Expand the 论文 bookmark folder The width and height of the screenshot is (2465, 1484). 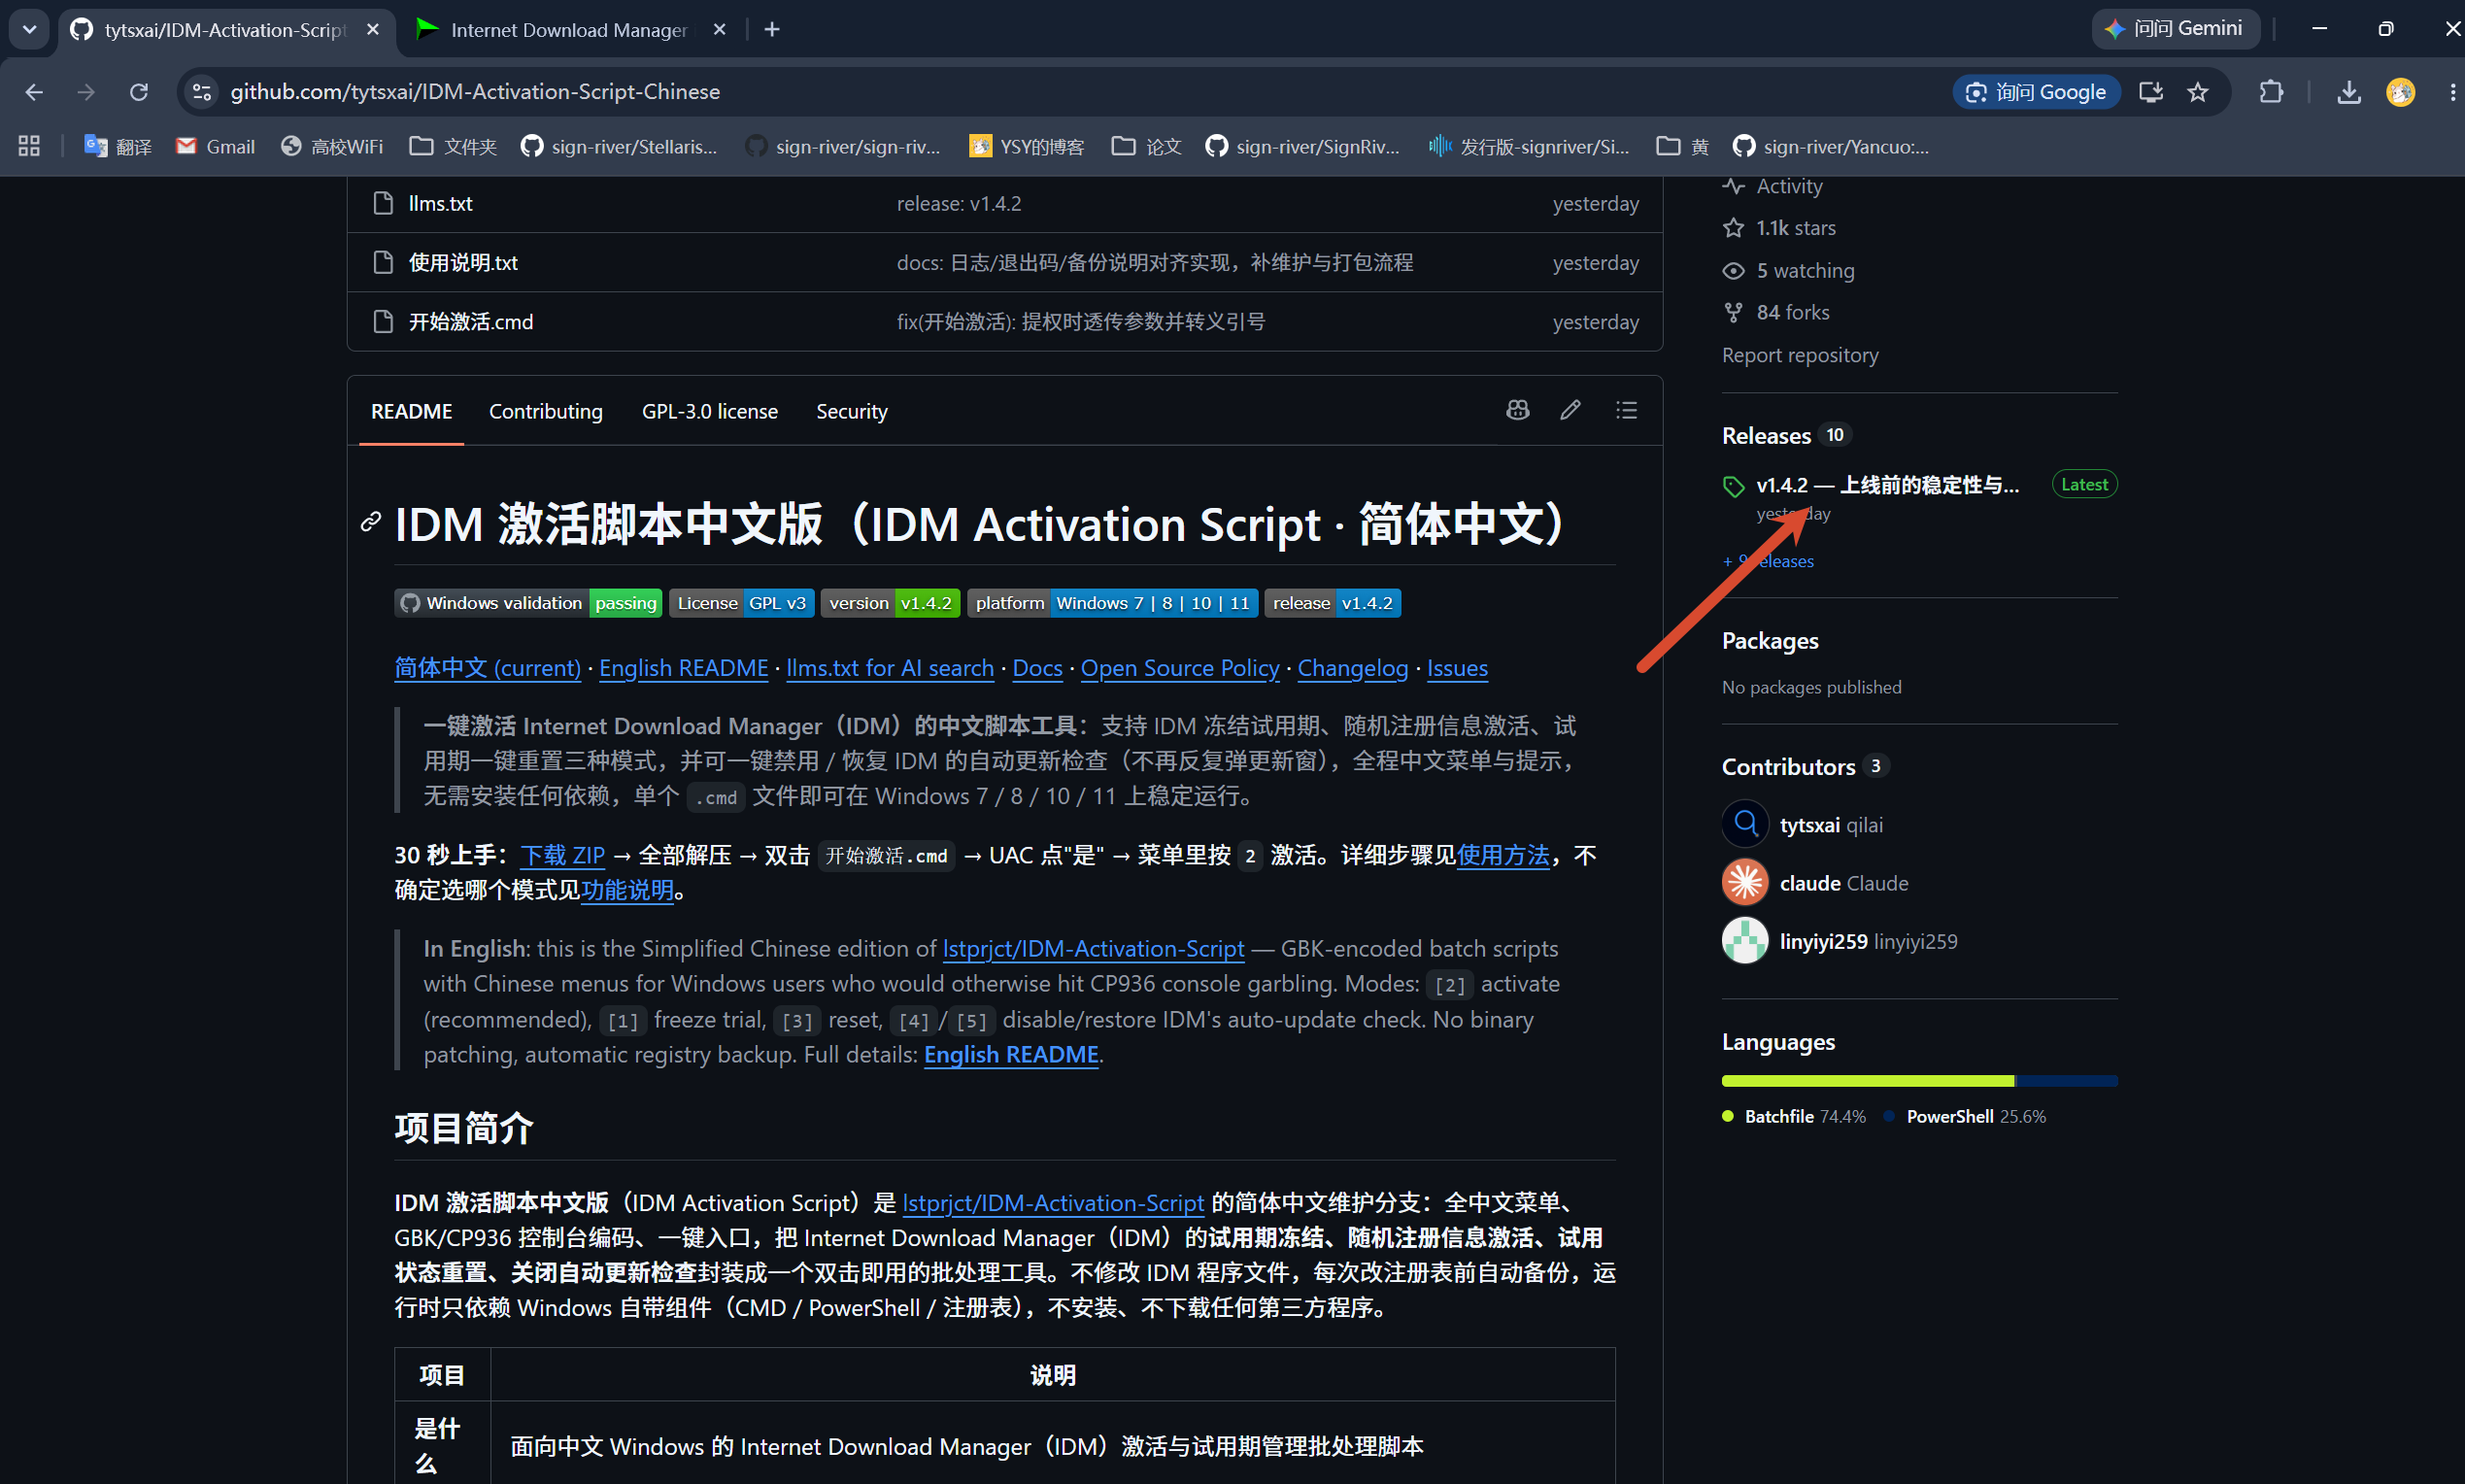[x=1147, y=147]
